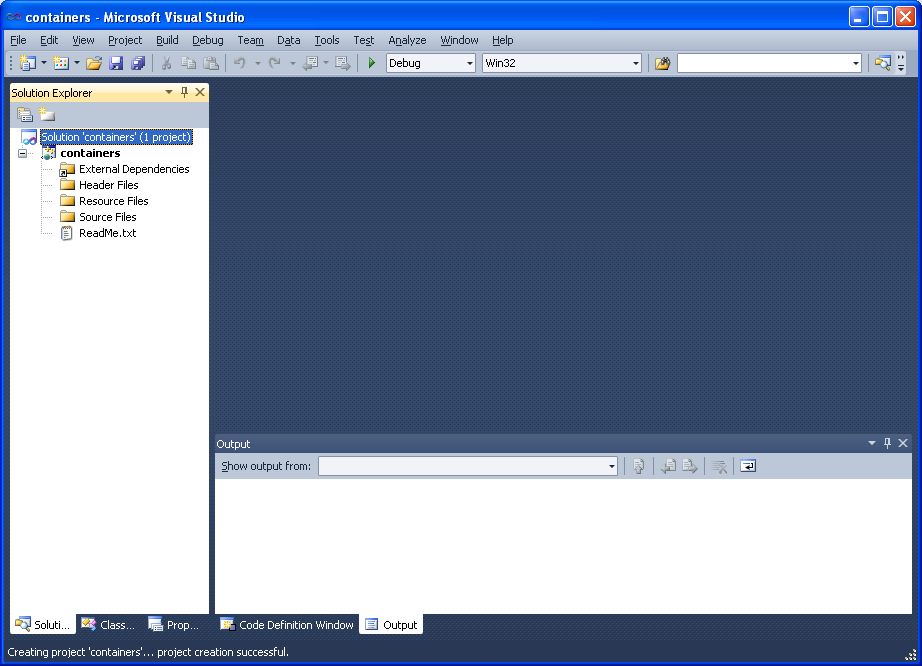Open the New Project dropdown arrow
This screenshot has width=922, height=666.
click(x=44, y=63)
